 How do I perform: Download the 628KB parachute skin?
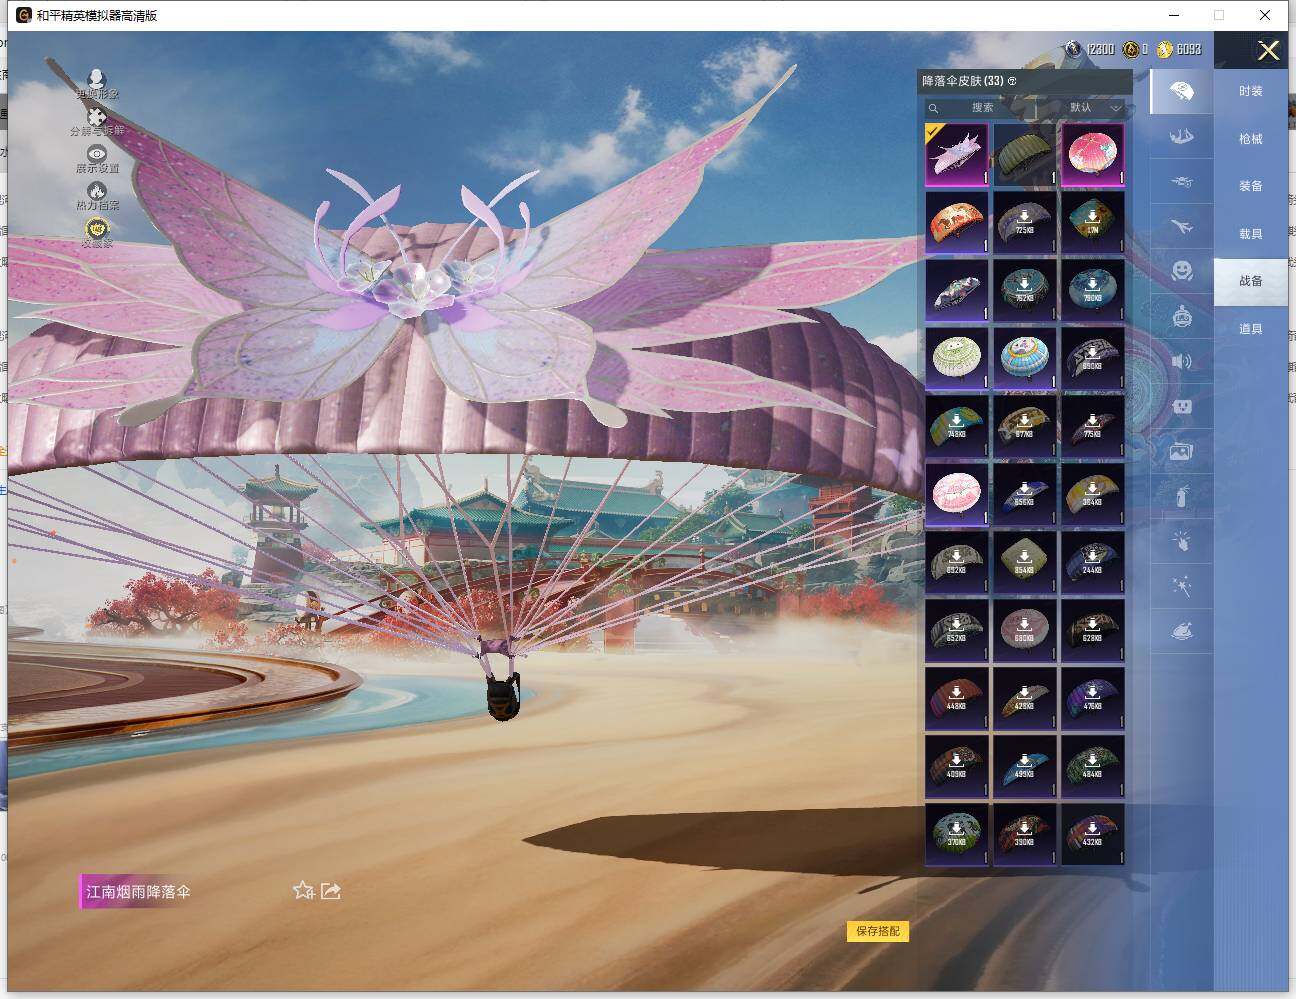point(1093,631)
